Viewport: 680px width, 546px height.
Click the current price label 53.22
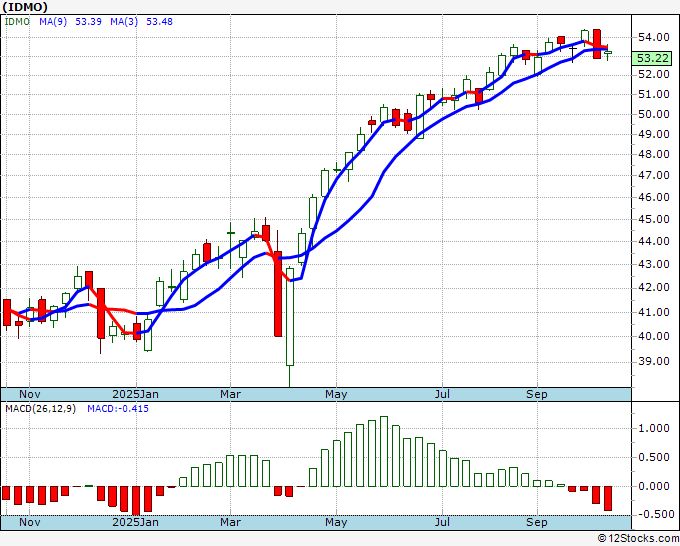click(x=653, y=58)
